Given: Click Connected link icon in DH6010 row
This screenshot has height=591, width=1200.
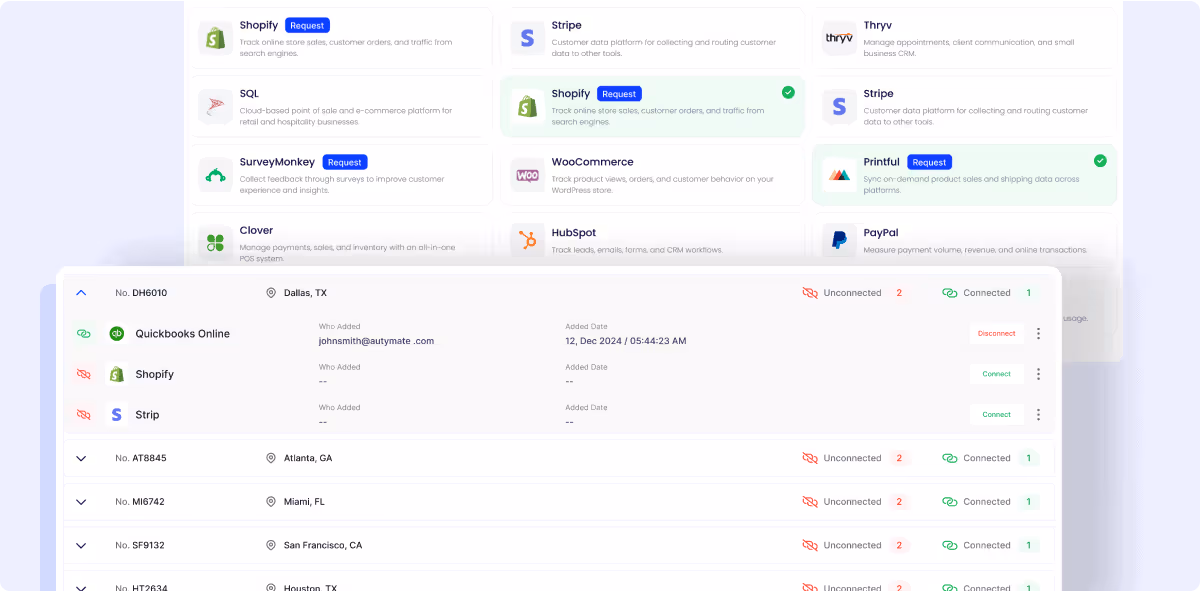Looking at the screenshot, I should pyautogui.click(x=950, y=293).
